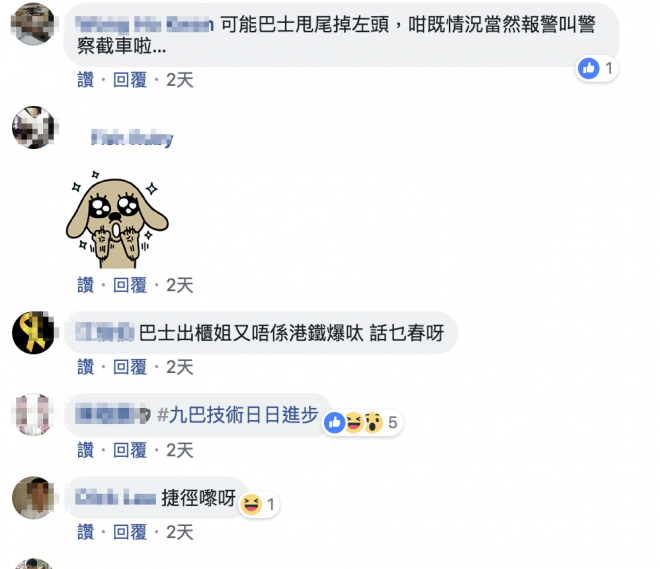This screenshot has width=660, height=569.
Task: Click the blue thumbs-up reaction on the hashtag comment
Action: point(335,423)
